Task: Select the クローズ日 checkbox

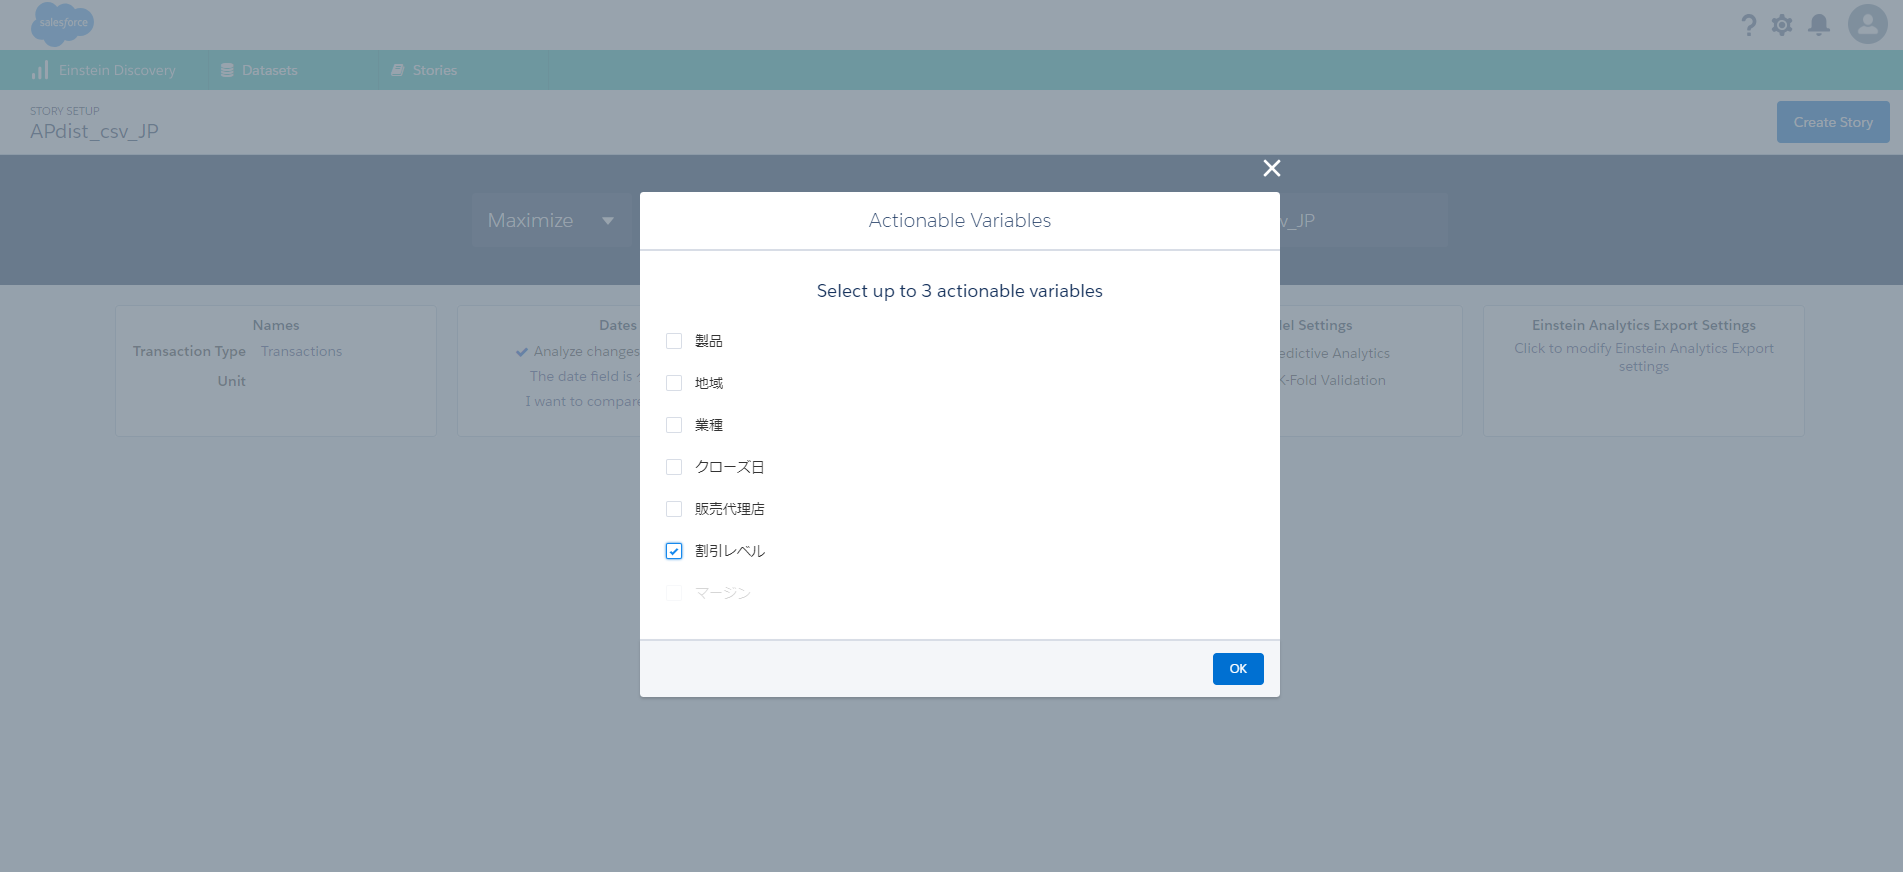Action: pos(674,467)
